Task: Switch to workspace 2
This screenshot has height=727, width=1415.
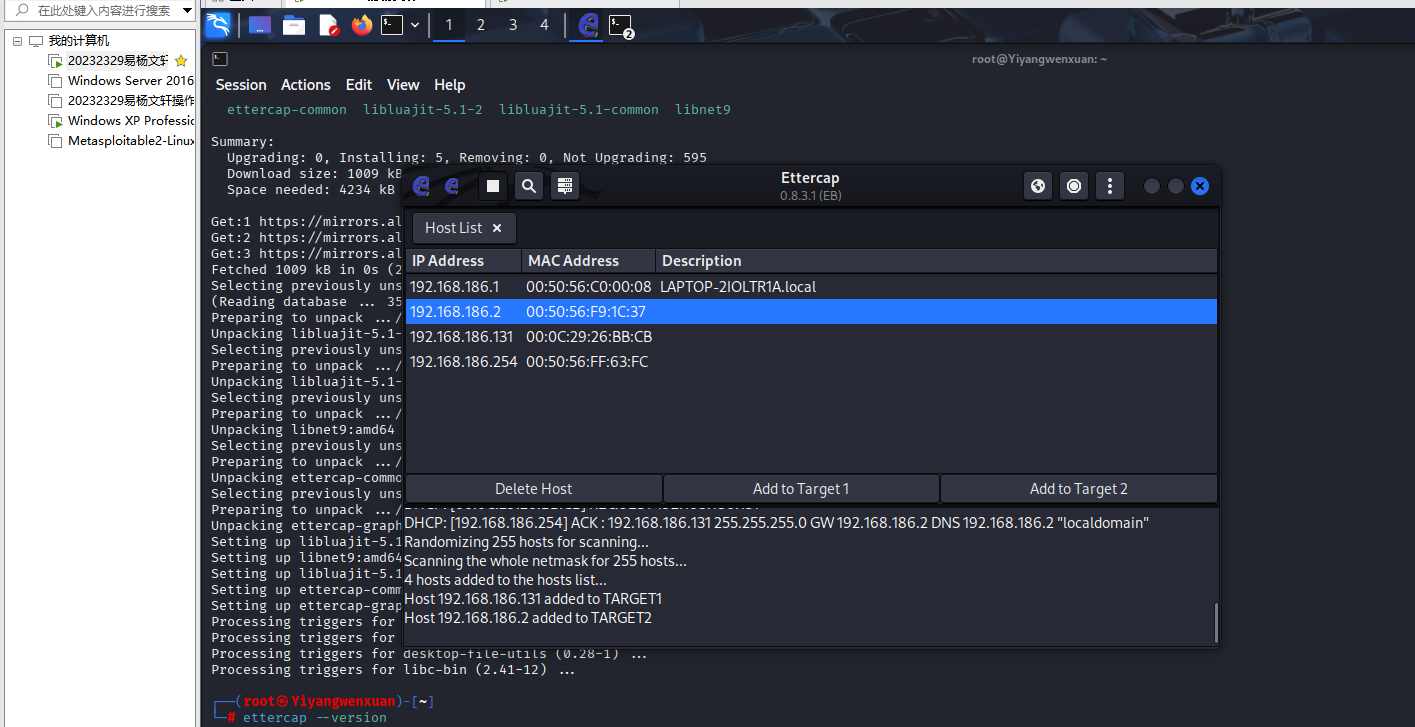Action: point(481,25)
